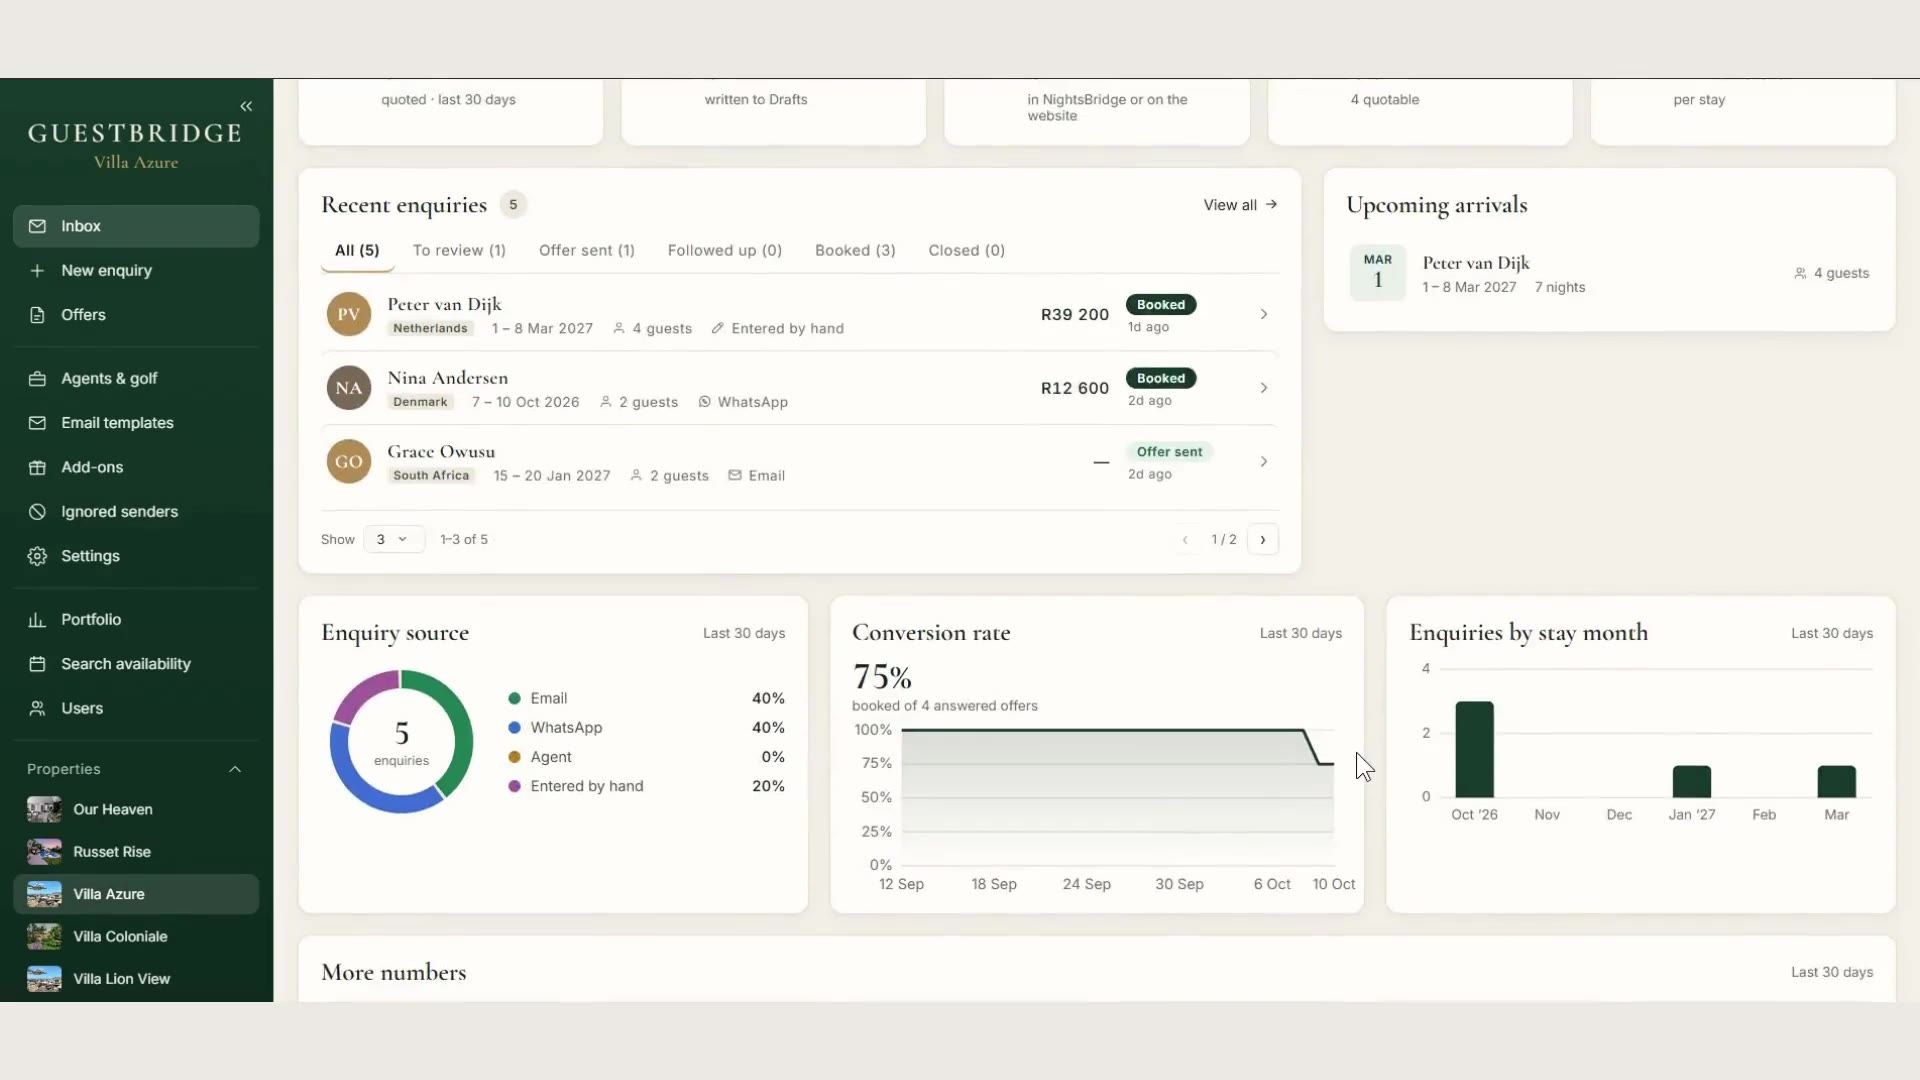Open Search availability calendar icon
The width and height of the screenshot is (1920, 1080).
[37, 664]
